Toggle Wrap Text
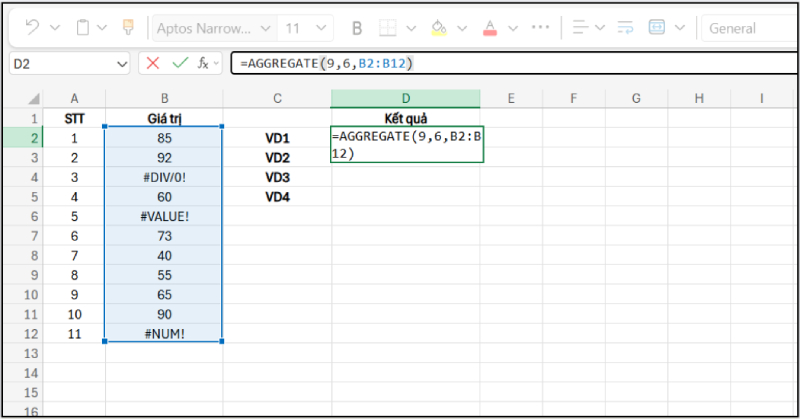The image size is (800, 419). click(625, 28)
